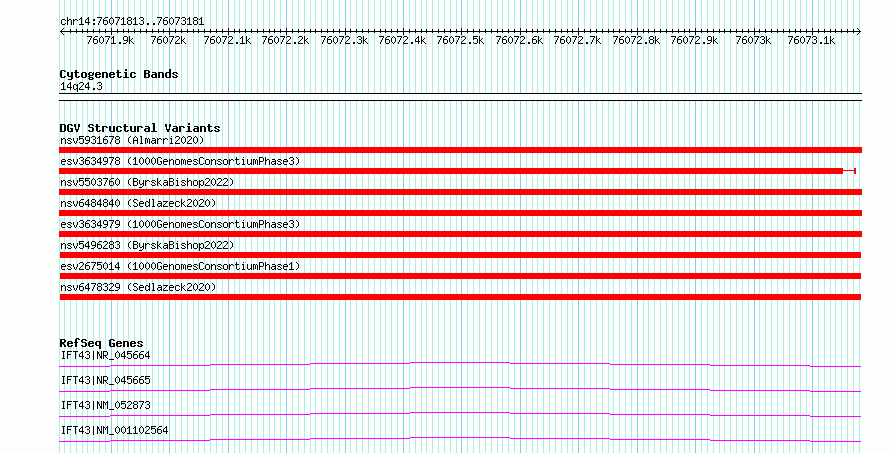Click ruler tick label 76071.9k
Viewport: 890px width, 453px height.
(x=111, y=40)
